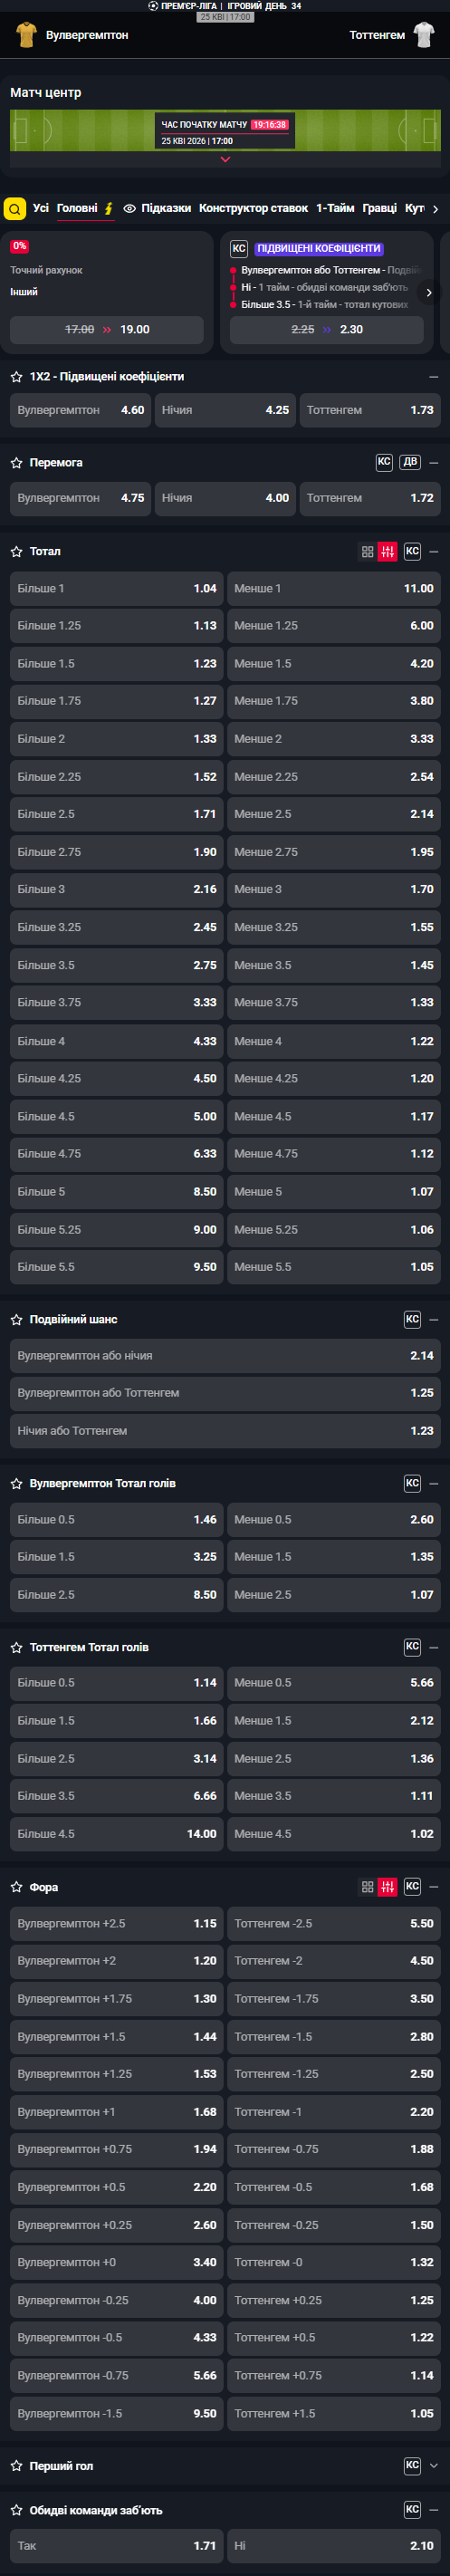Open the Конструктор ставок tab
Viewport: 450px width, 2576px height.
[x=253, y=208]
